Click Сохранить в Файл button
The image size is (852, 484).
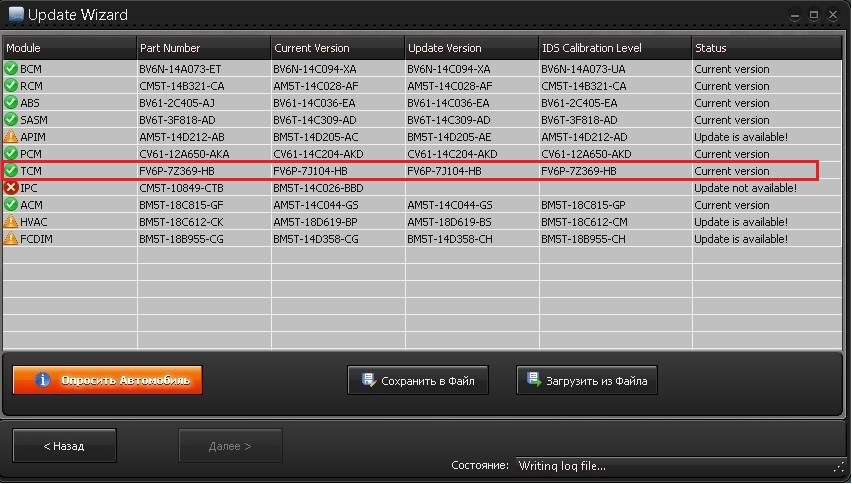pyautogui.click(x=418, y=380)
